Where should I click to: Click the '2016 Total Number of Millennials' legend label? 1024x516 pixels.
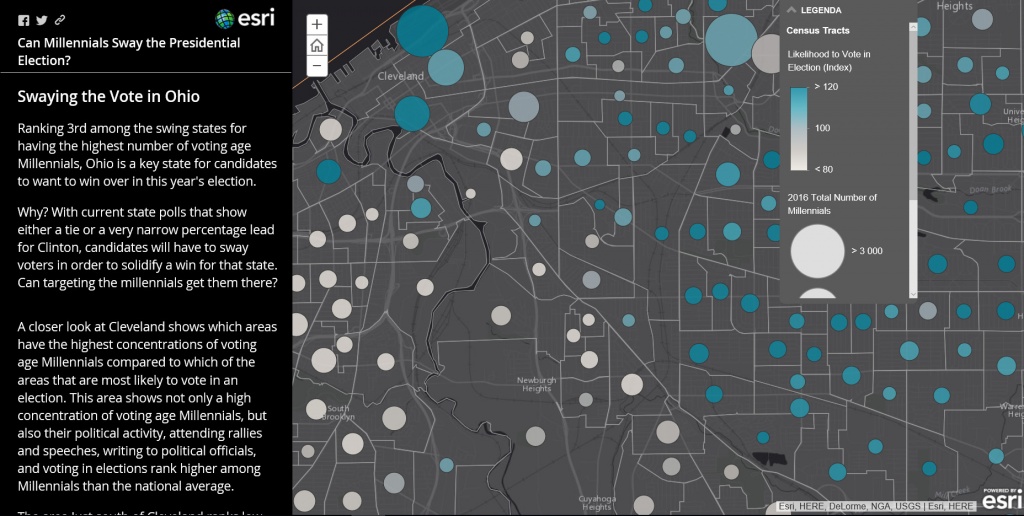tap(832, 204)
